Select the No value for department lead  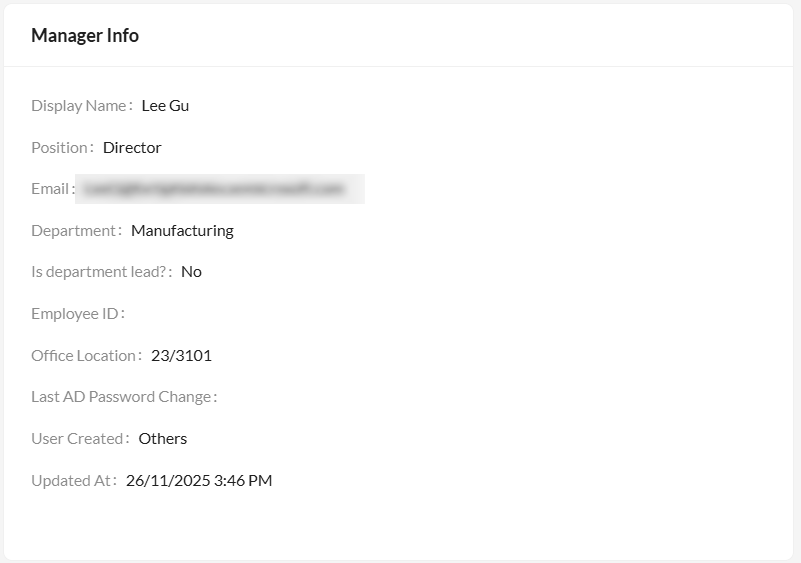191,272
